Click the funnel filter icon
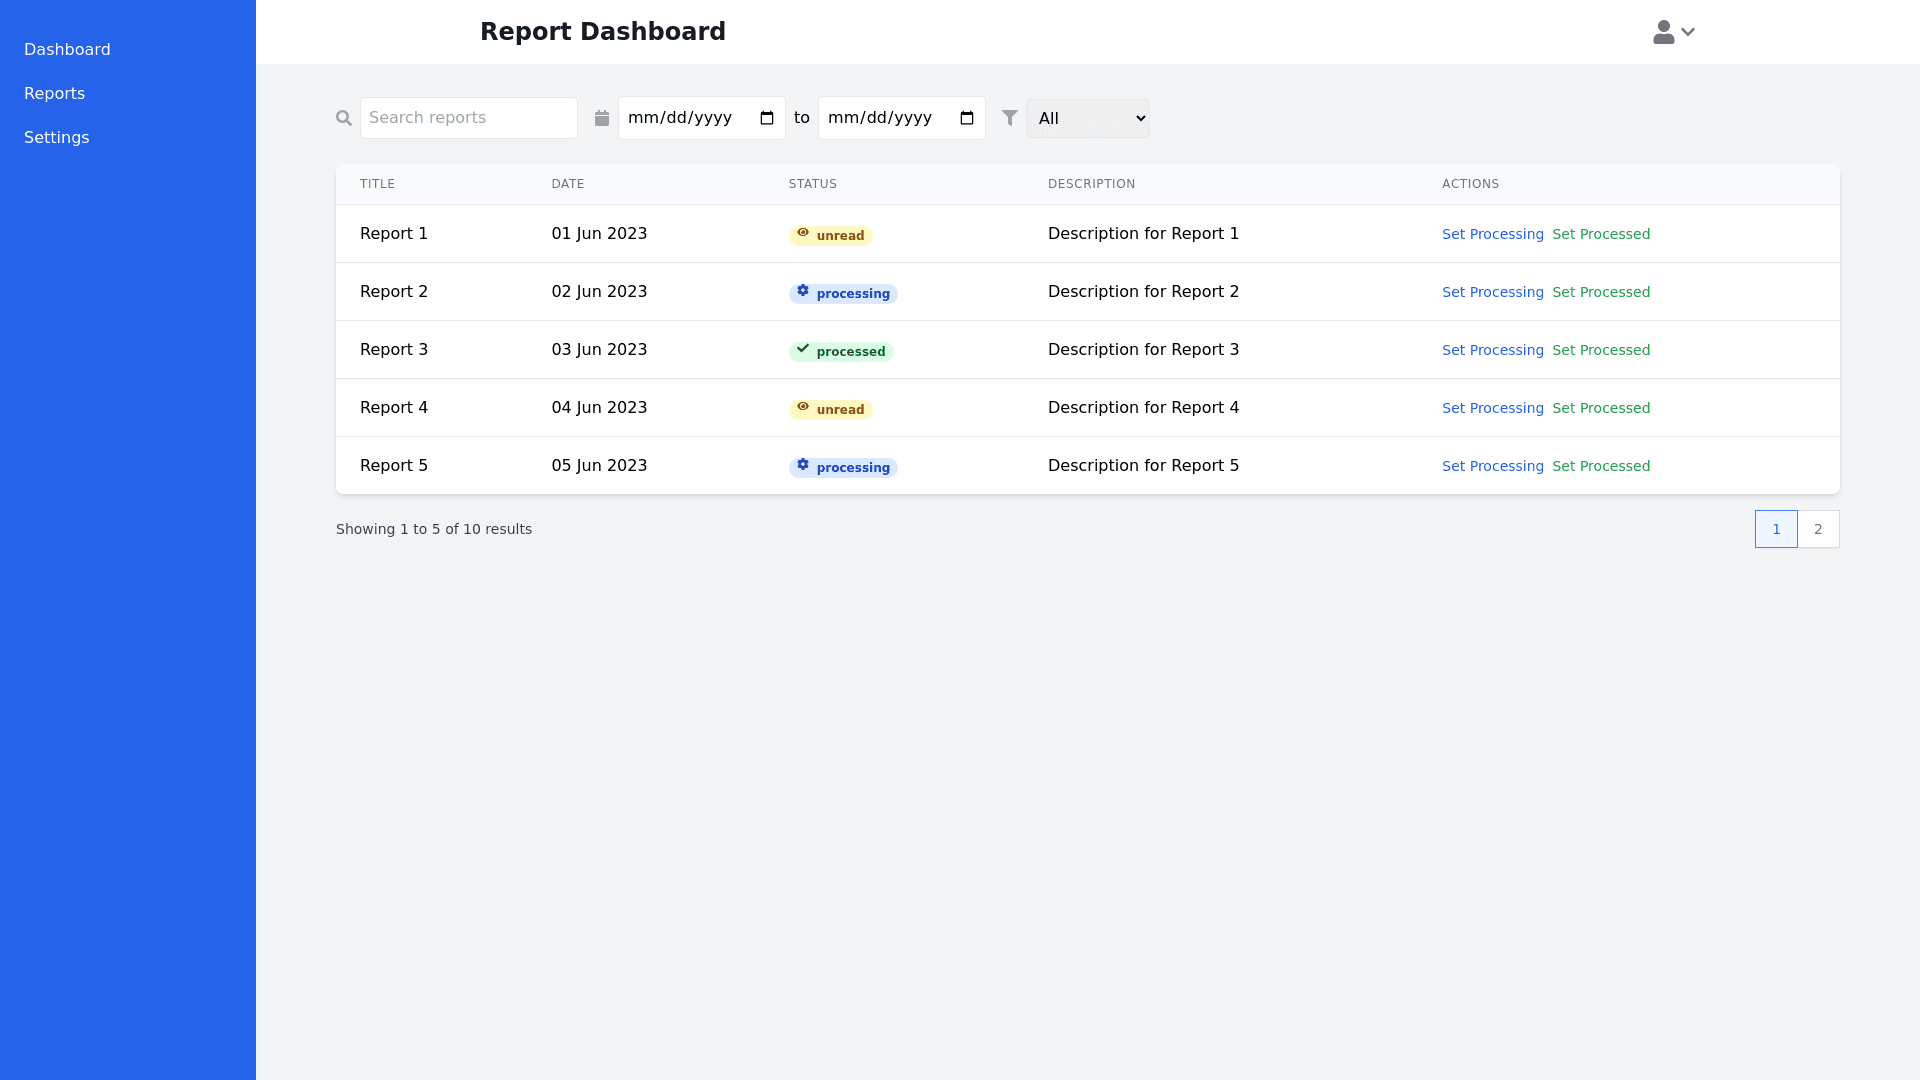The height and width of the screenshot is (1080, 1920). click(1010, 118)
